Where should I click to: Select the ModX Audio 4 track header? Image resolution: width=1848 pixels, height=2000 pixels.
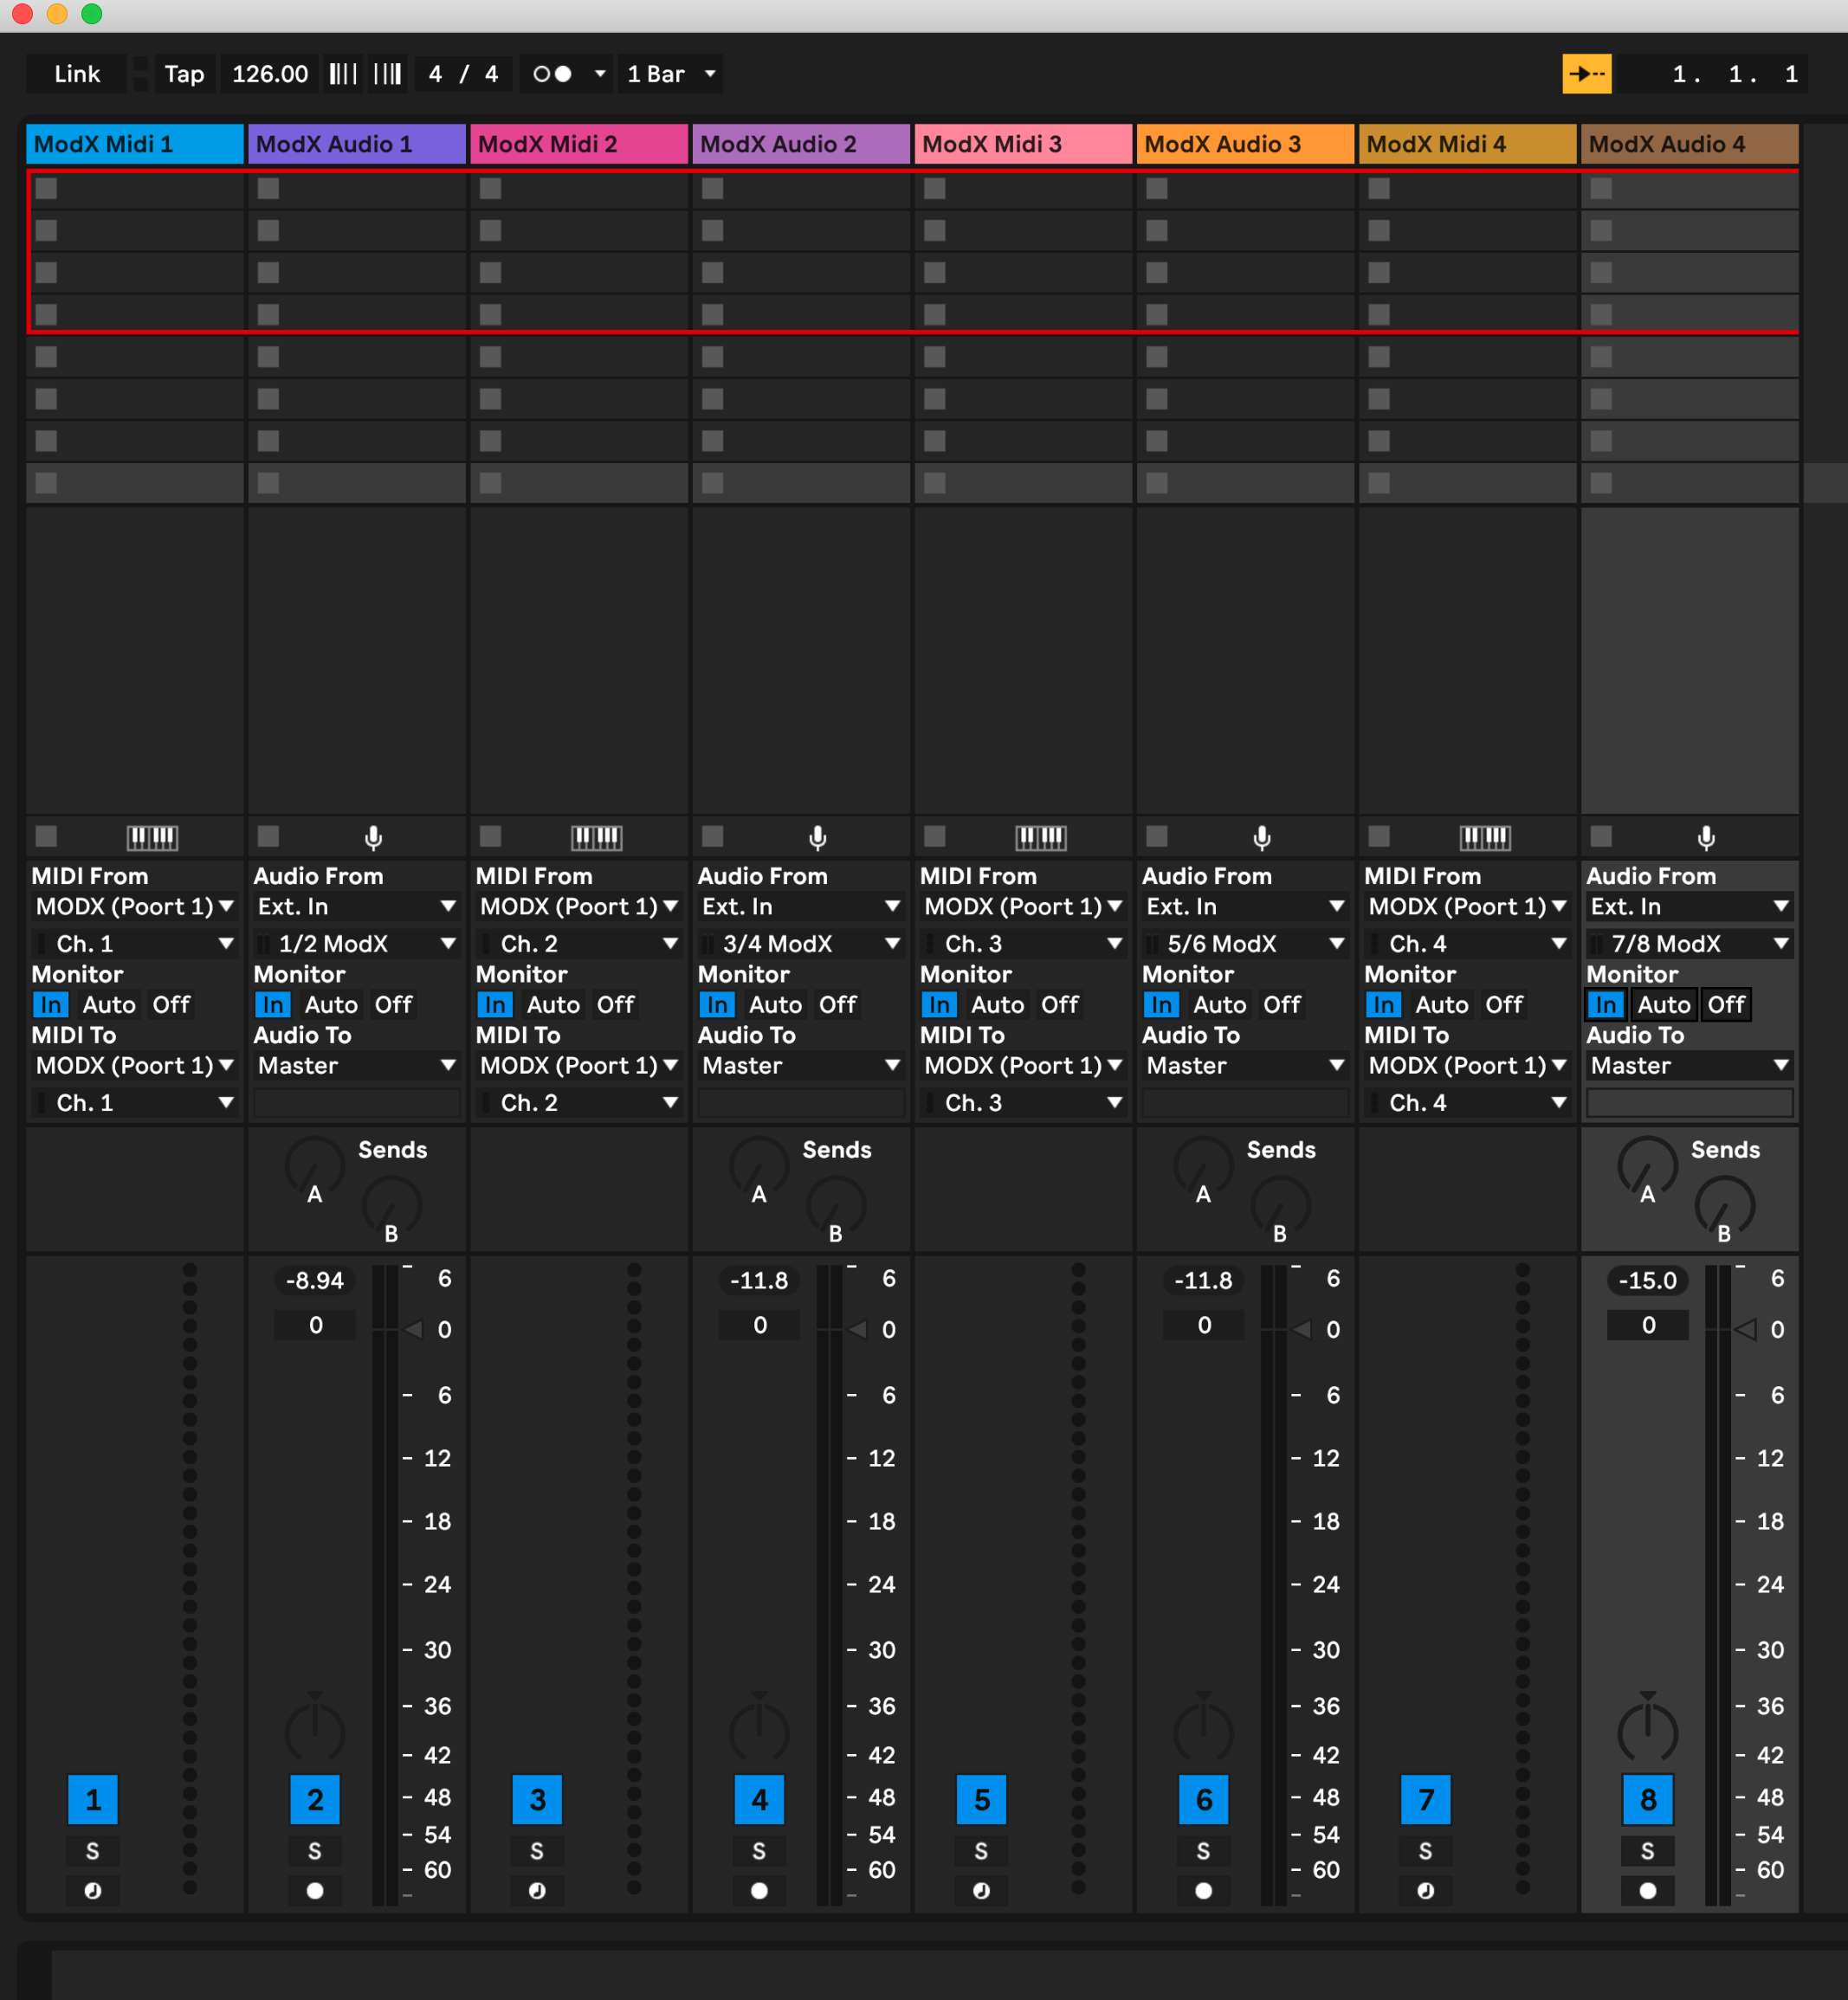1689,144
